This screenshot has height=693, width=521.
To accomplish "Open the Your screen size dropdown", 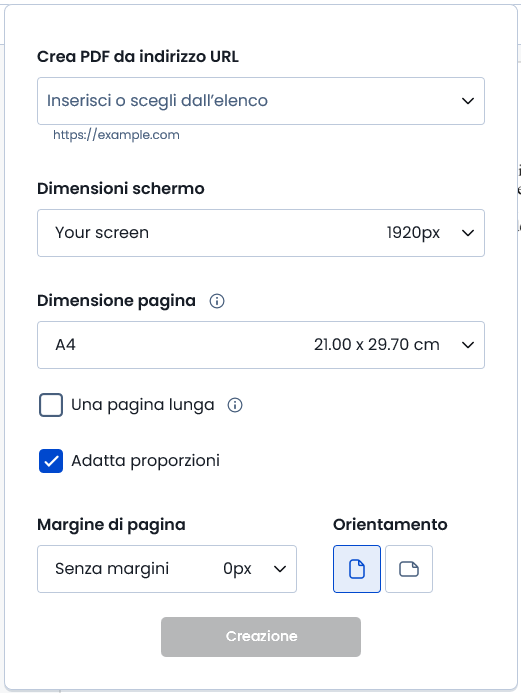I will tap(261, 233).
